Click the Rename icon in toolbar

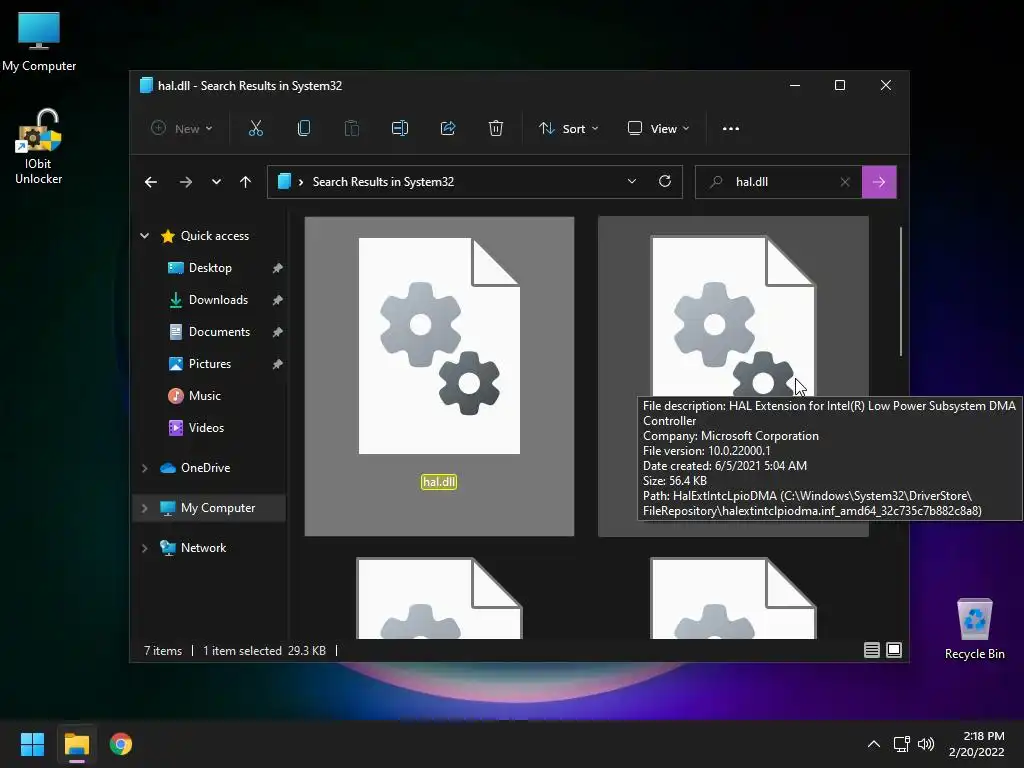(x=400, y=129)
